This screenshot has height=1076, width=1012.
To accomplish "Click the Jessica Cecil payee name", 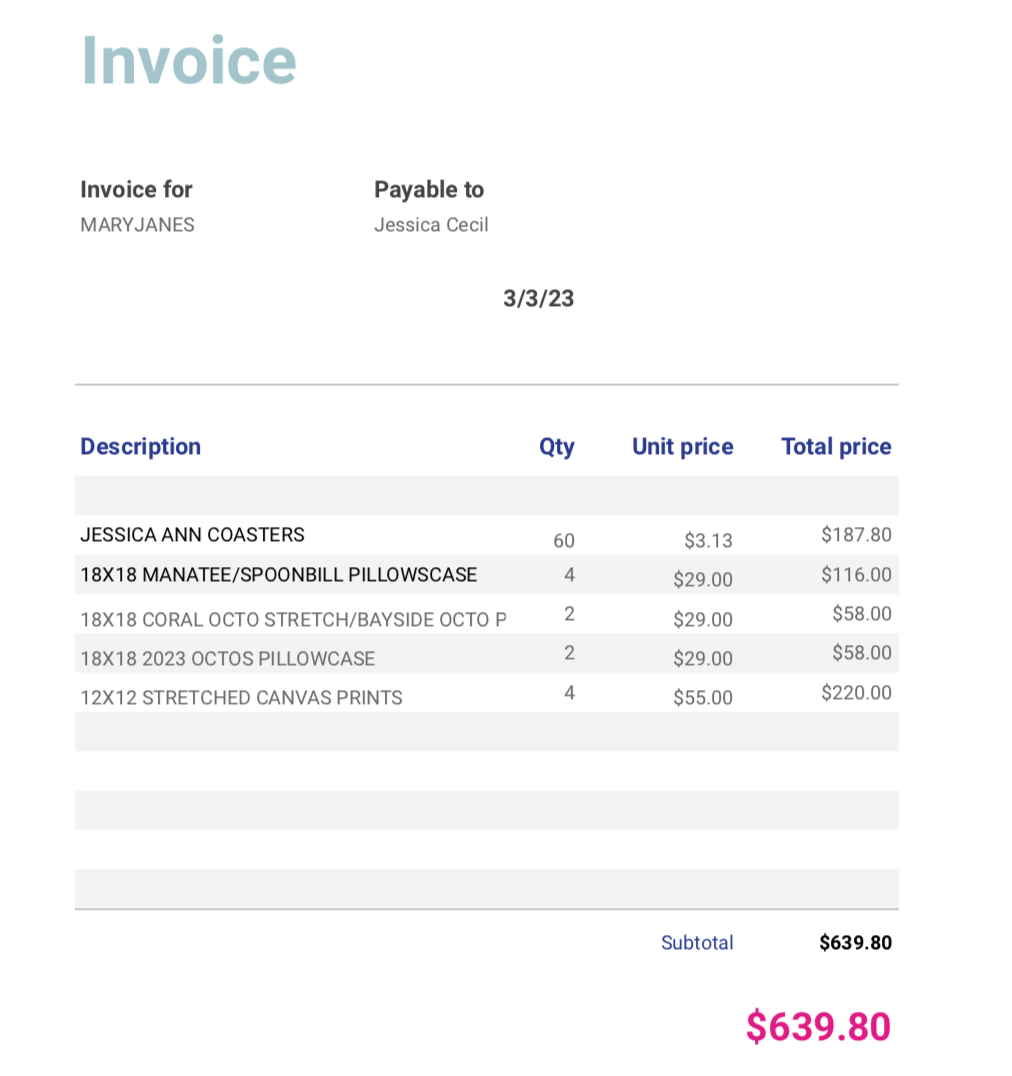I will 431,225.
